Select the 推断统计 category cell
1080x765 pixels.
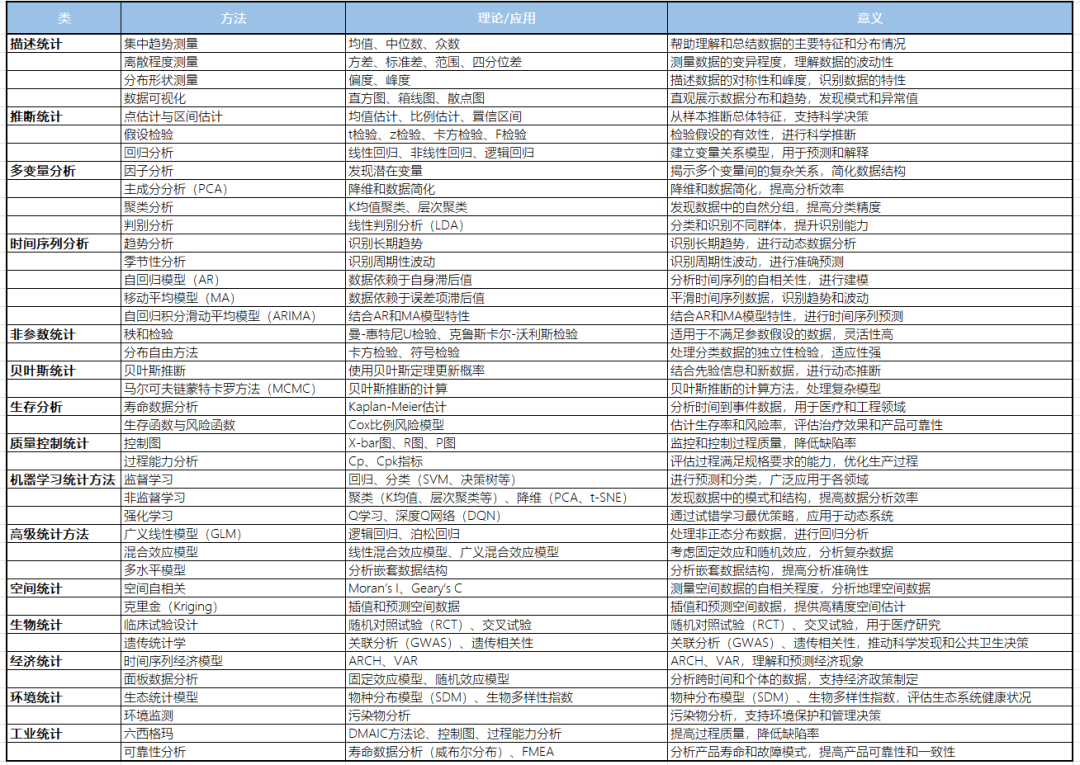tap(63, 116)
